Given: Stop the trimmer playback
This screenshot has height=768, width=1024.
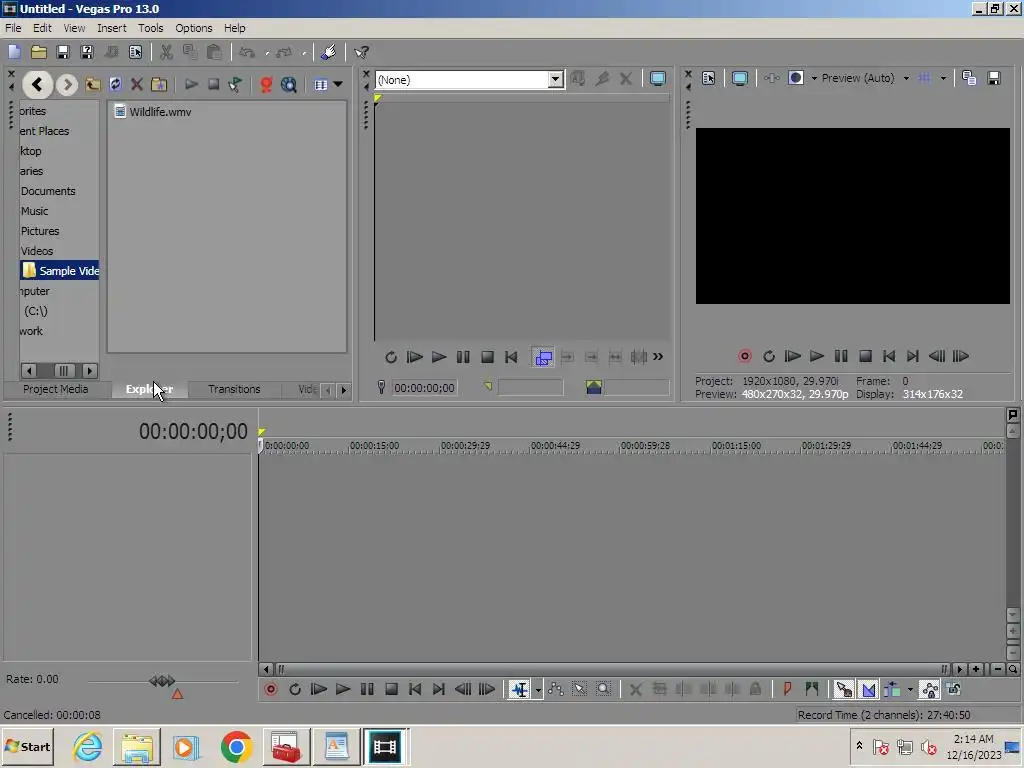Looking at the screenshot, I should pyautogui.click(x=487, y=357).
